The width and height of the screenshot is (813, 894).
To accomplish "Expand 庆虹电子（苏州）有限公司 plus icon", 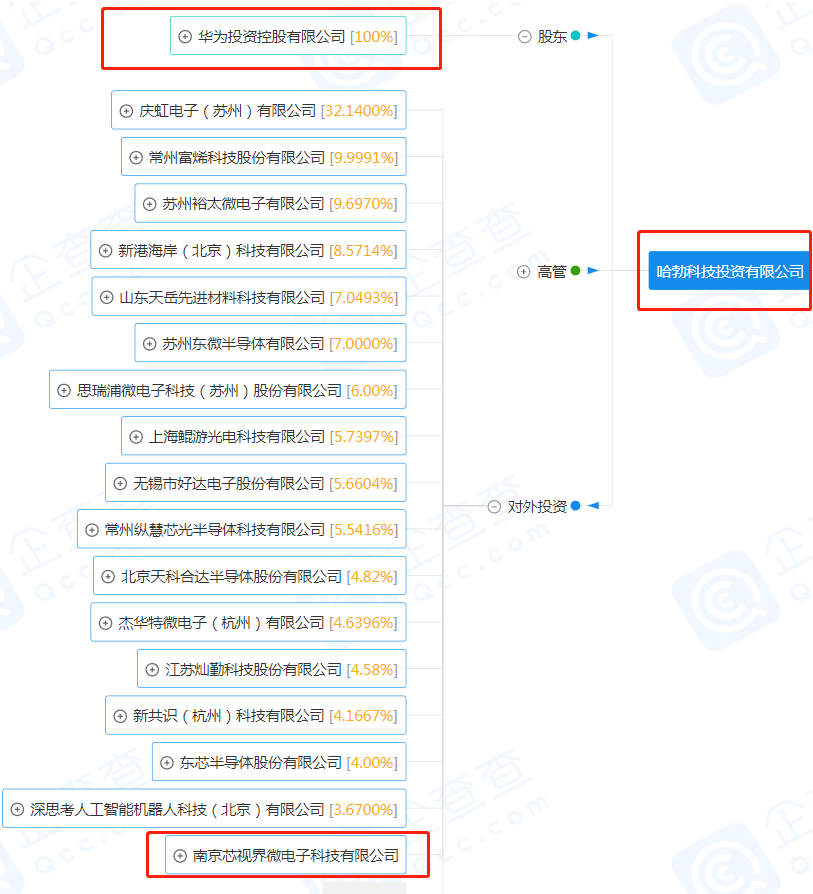I will (126, 111).
